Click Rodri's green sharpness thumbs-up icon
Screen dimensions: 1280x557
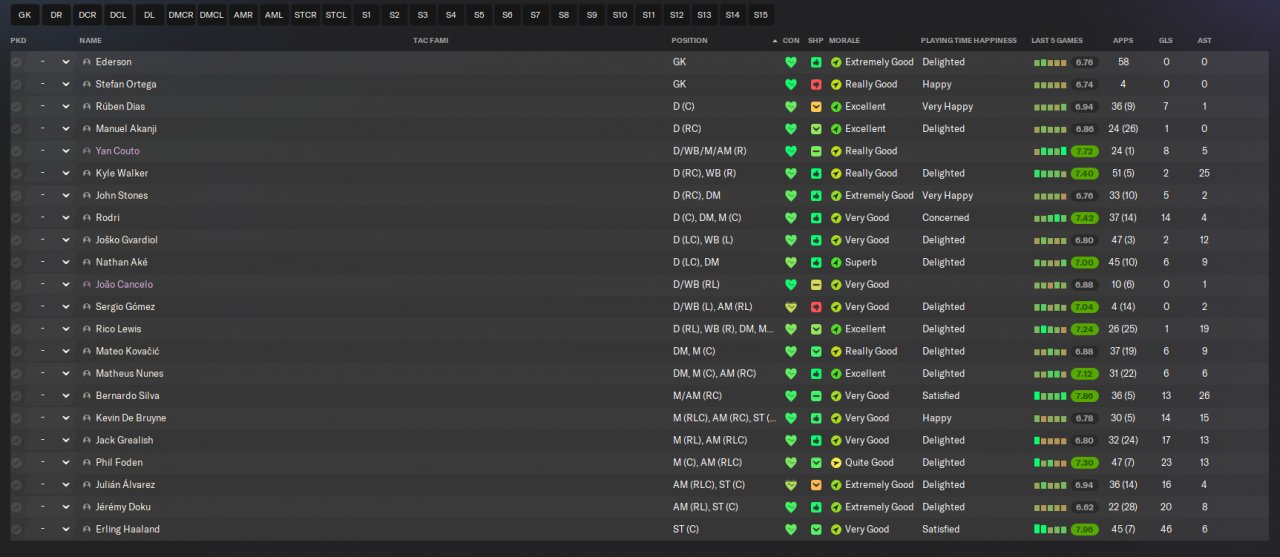[816, 218]
